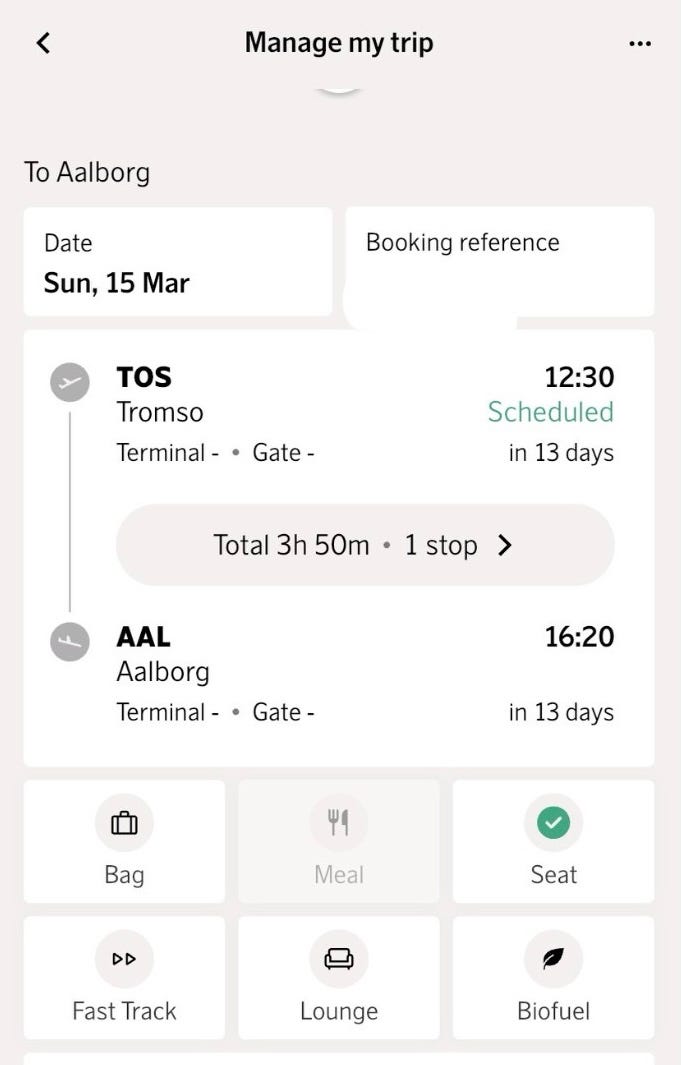Tap the Manage my trip title

click(339, 43)
